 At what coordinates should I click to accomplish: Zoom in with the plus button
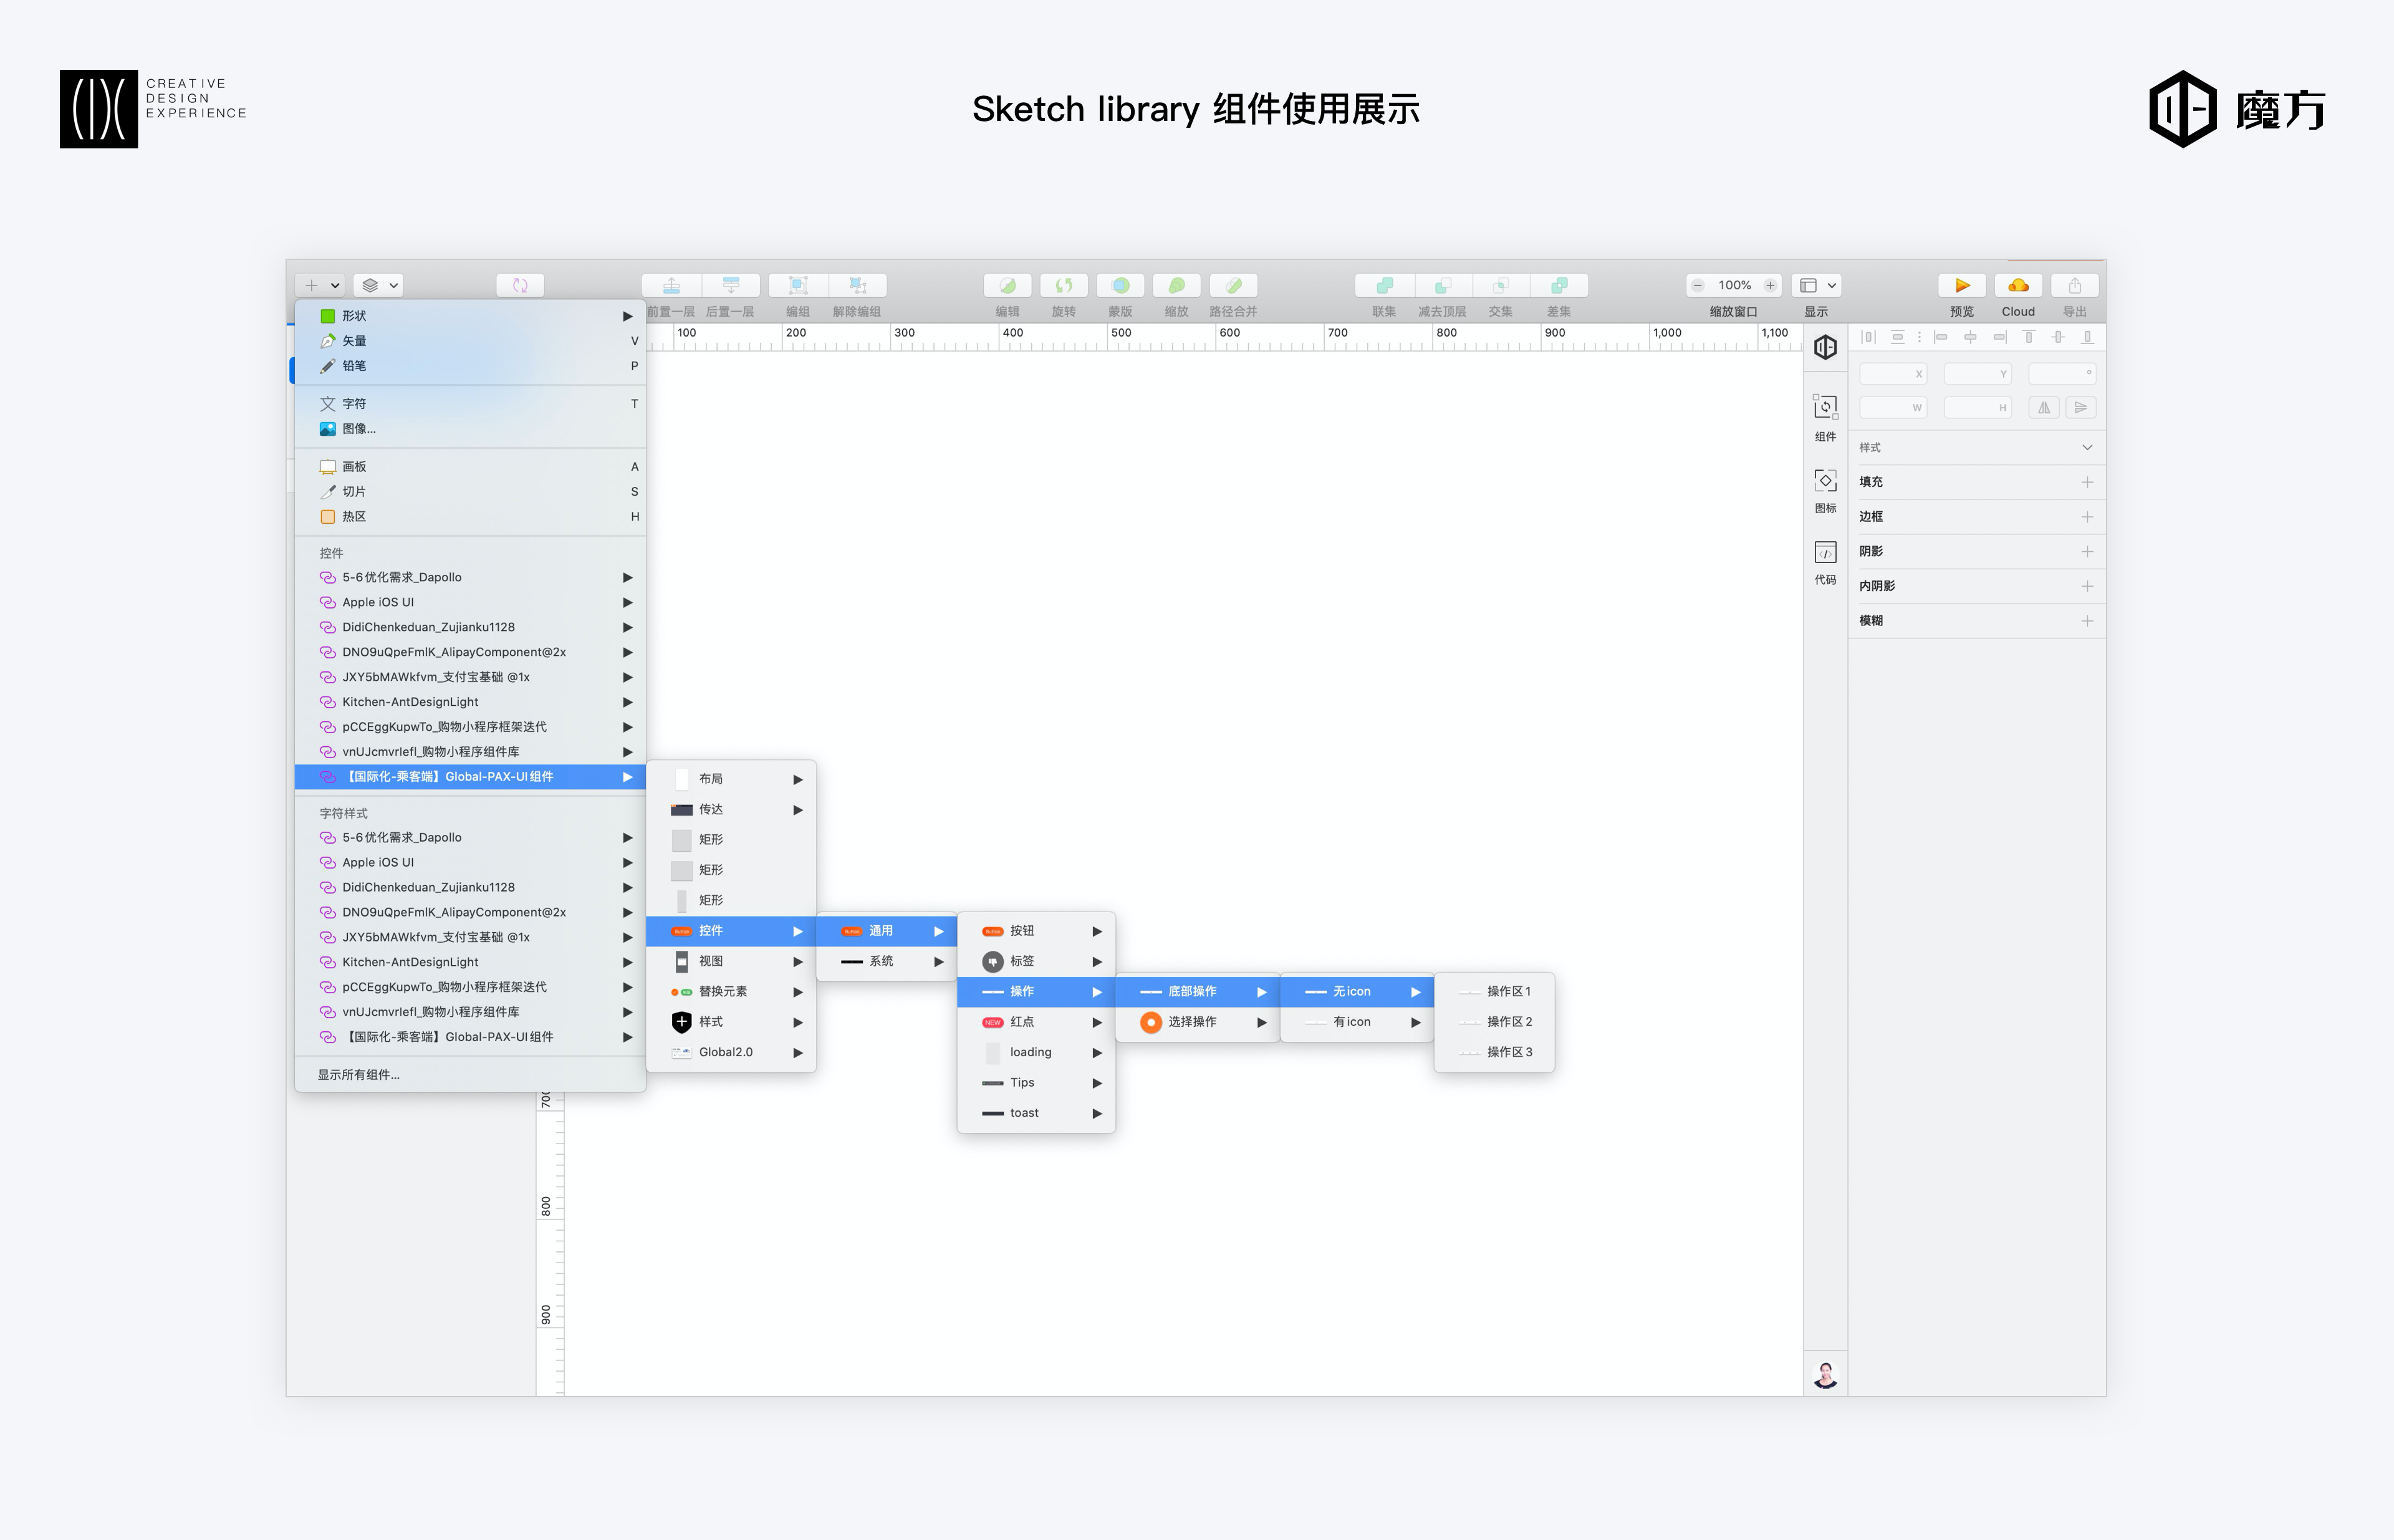1770,286
